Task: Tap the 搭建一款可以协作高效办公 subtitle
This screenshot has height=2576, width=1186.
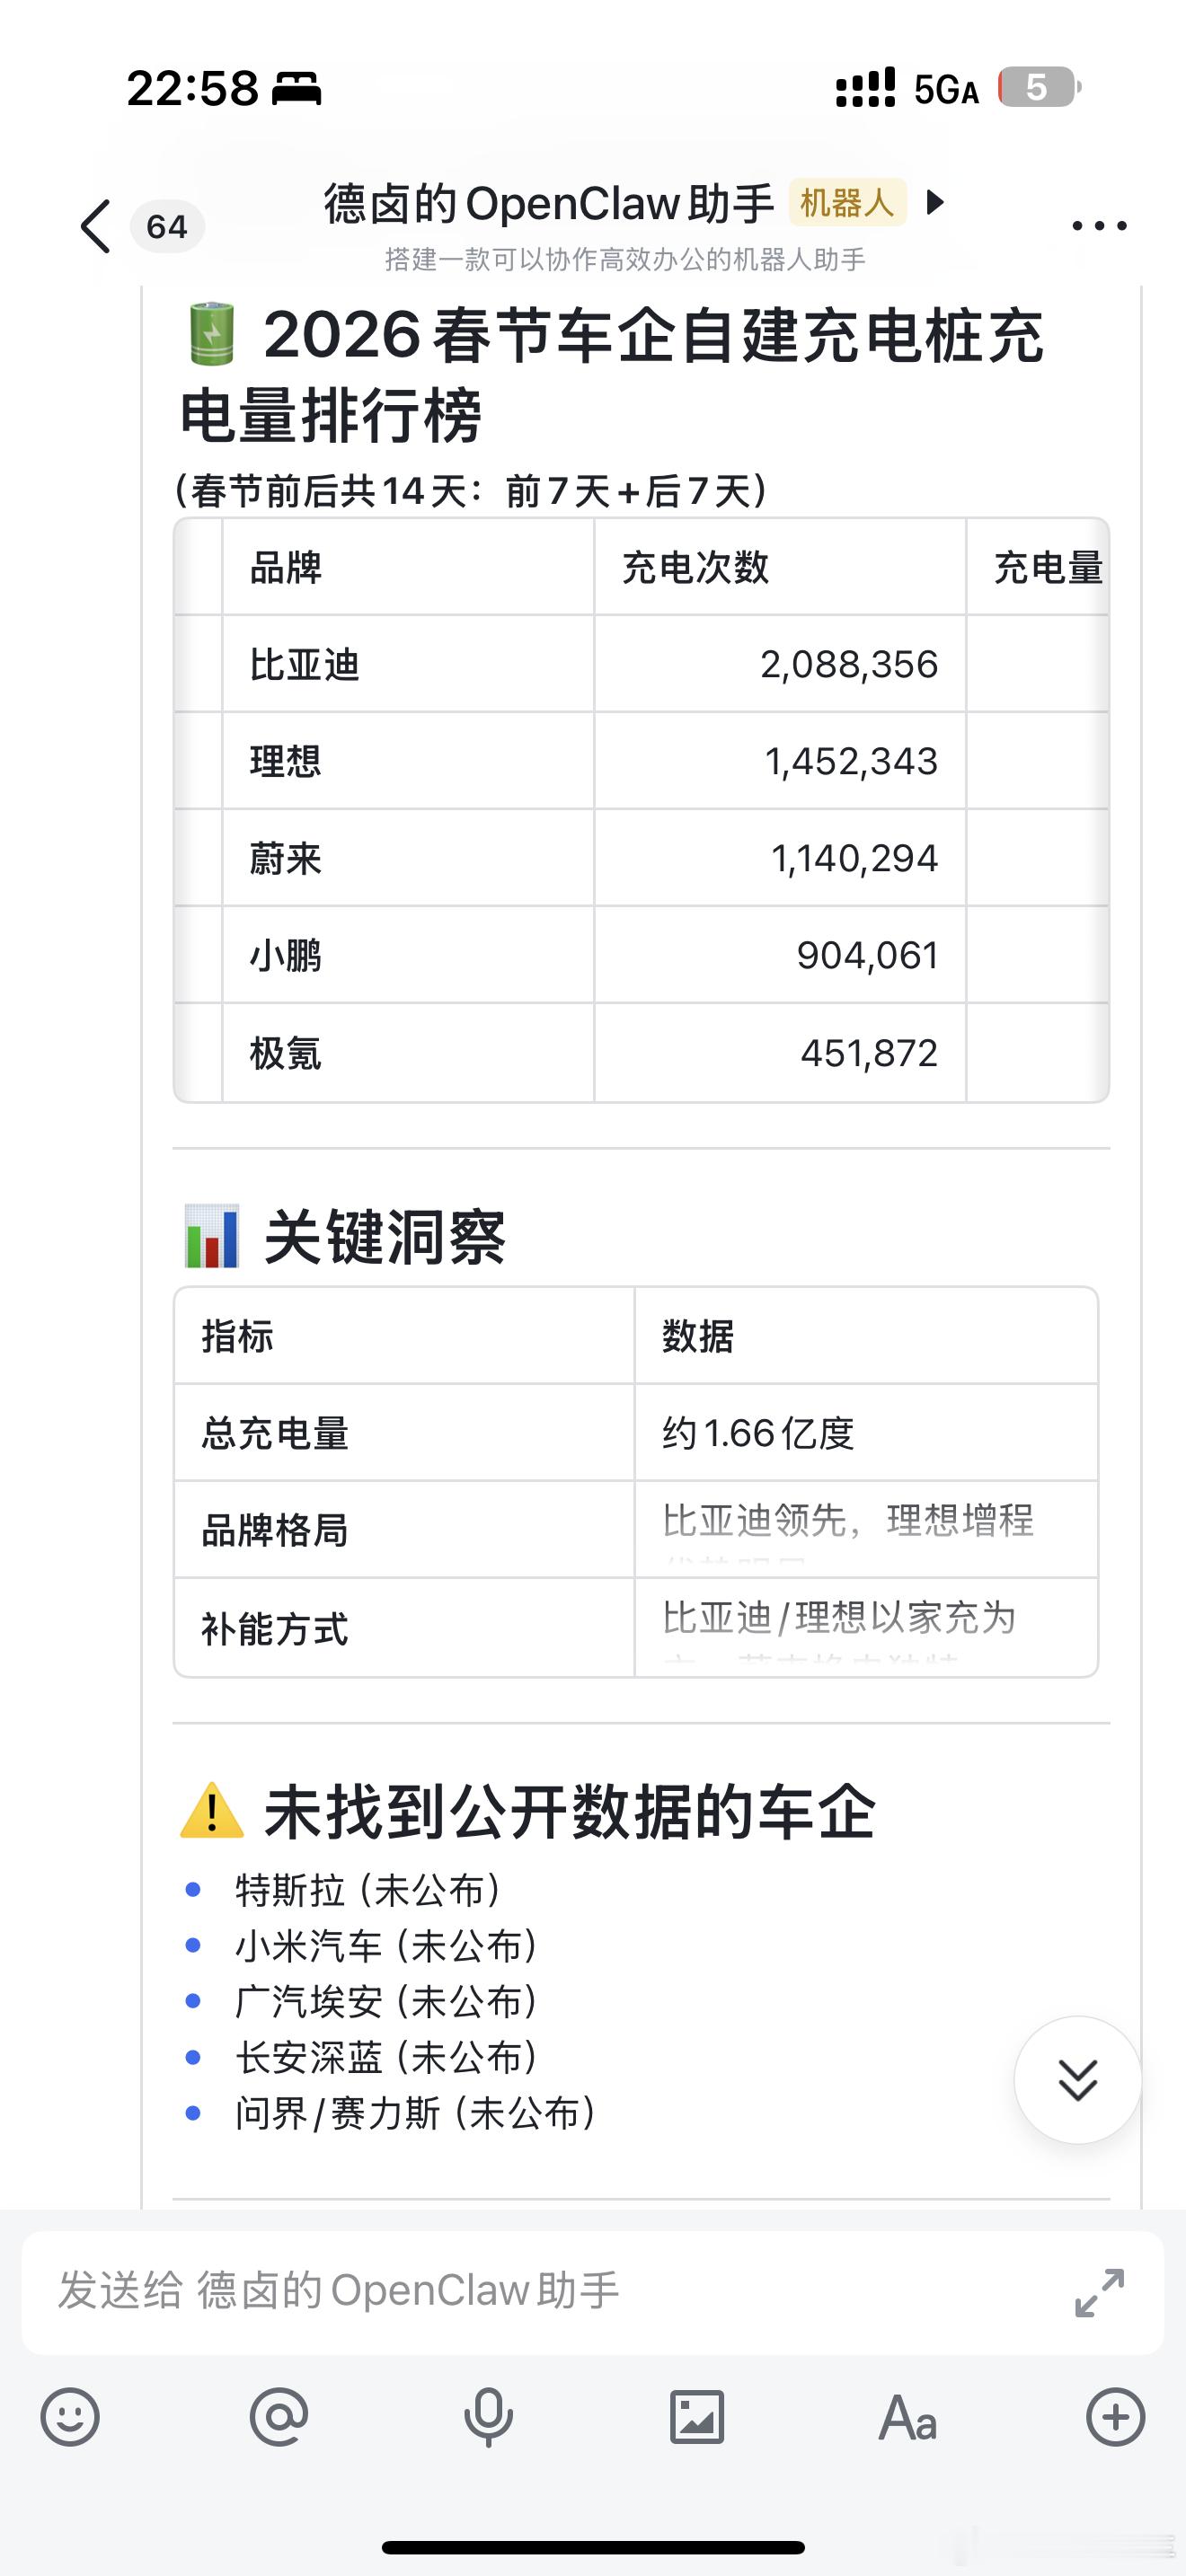Action: 625,260
